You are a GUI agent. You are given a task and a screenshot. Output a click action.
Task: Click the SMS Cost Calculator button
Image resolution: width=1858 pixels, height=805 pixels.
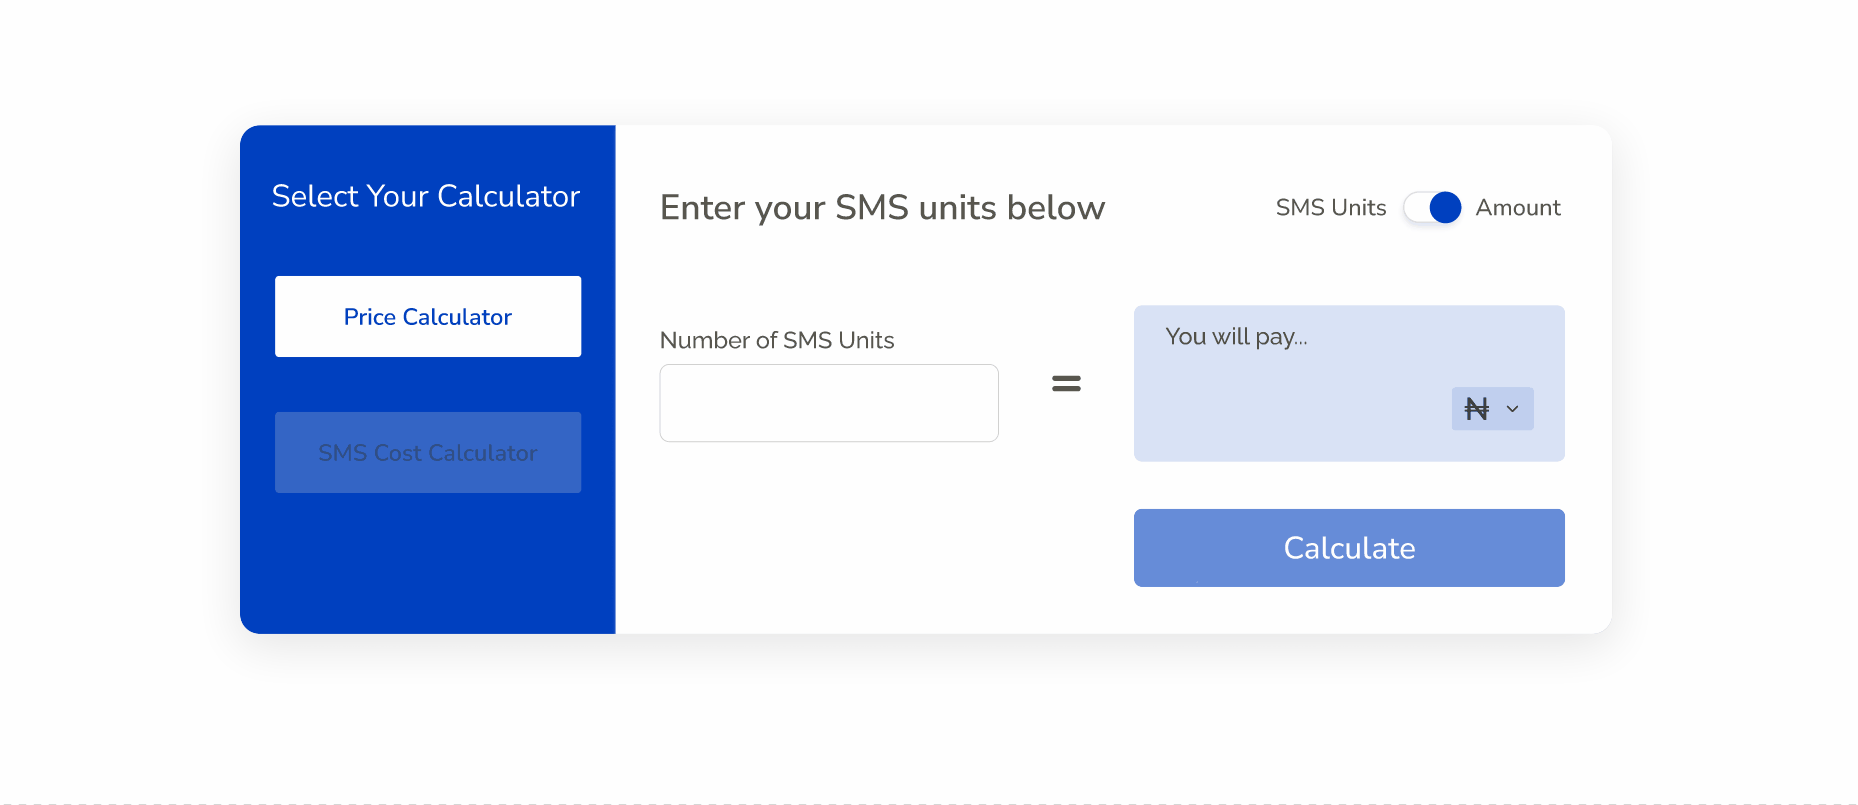(x=427, y=452)
